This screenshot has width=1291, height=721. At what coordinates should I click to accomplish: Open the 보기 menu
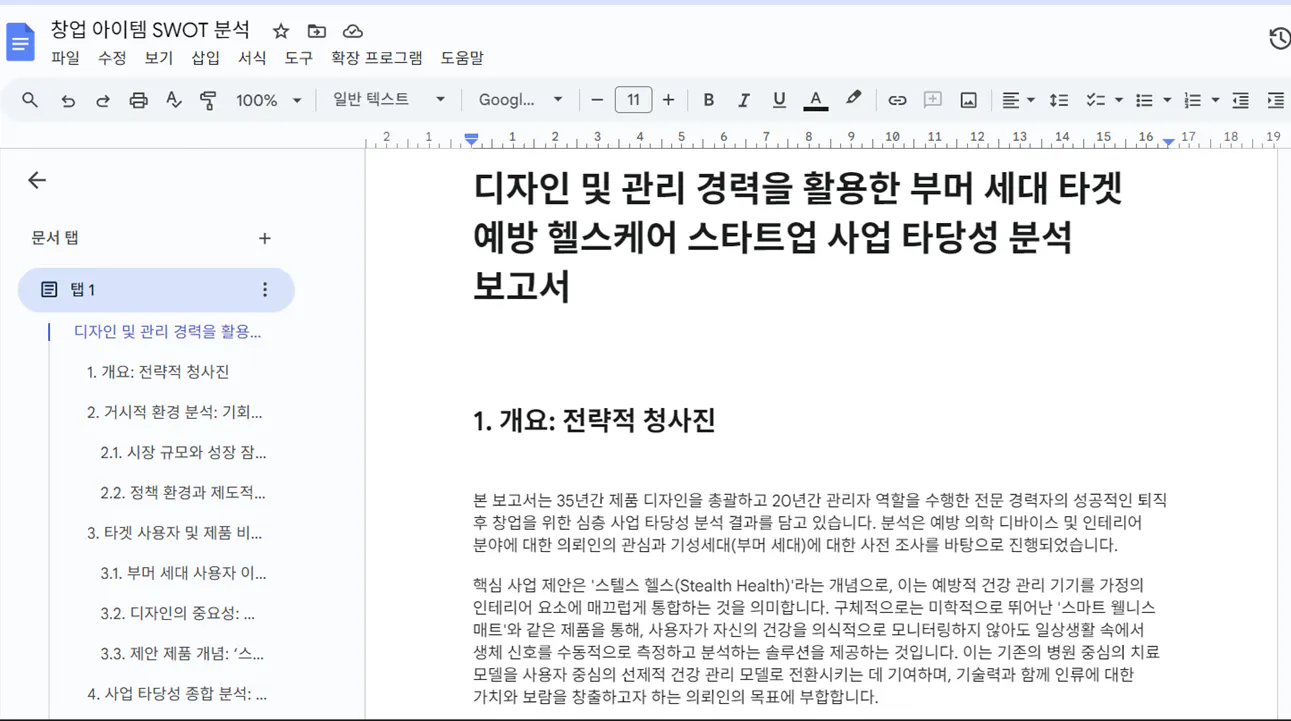tap(158, 58)
